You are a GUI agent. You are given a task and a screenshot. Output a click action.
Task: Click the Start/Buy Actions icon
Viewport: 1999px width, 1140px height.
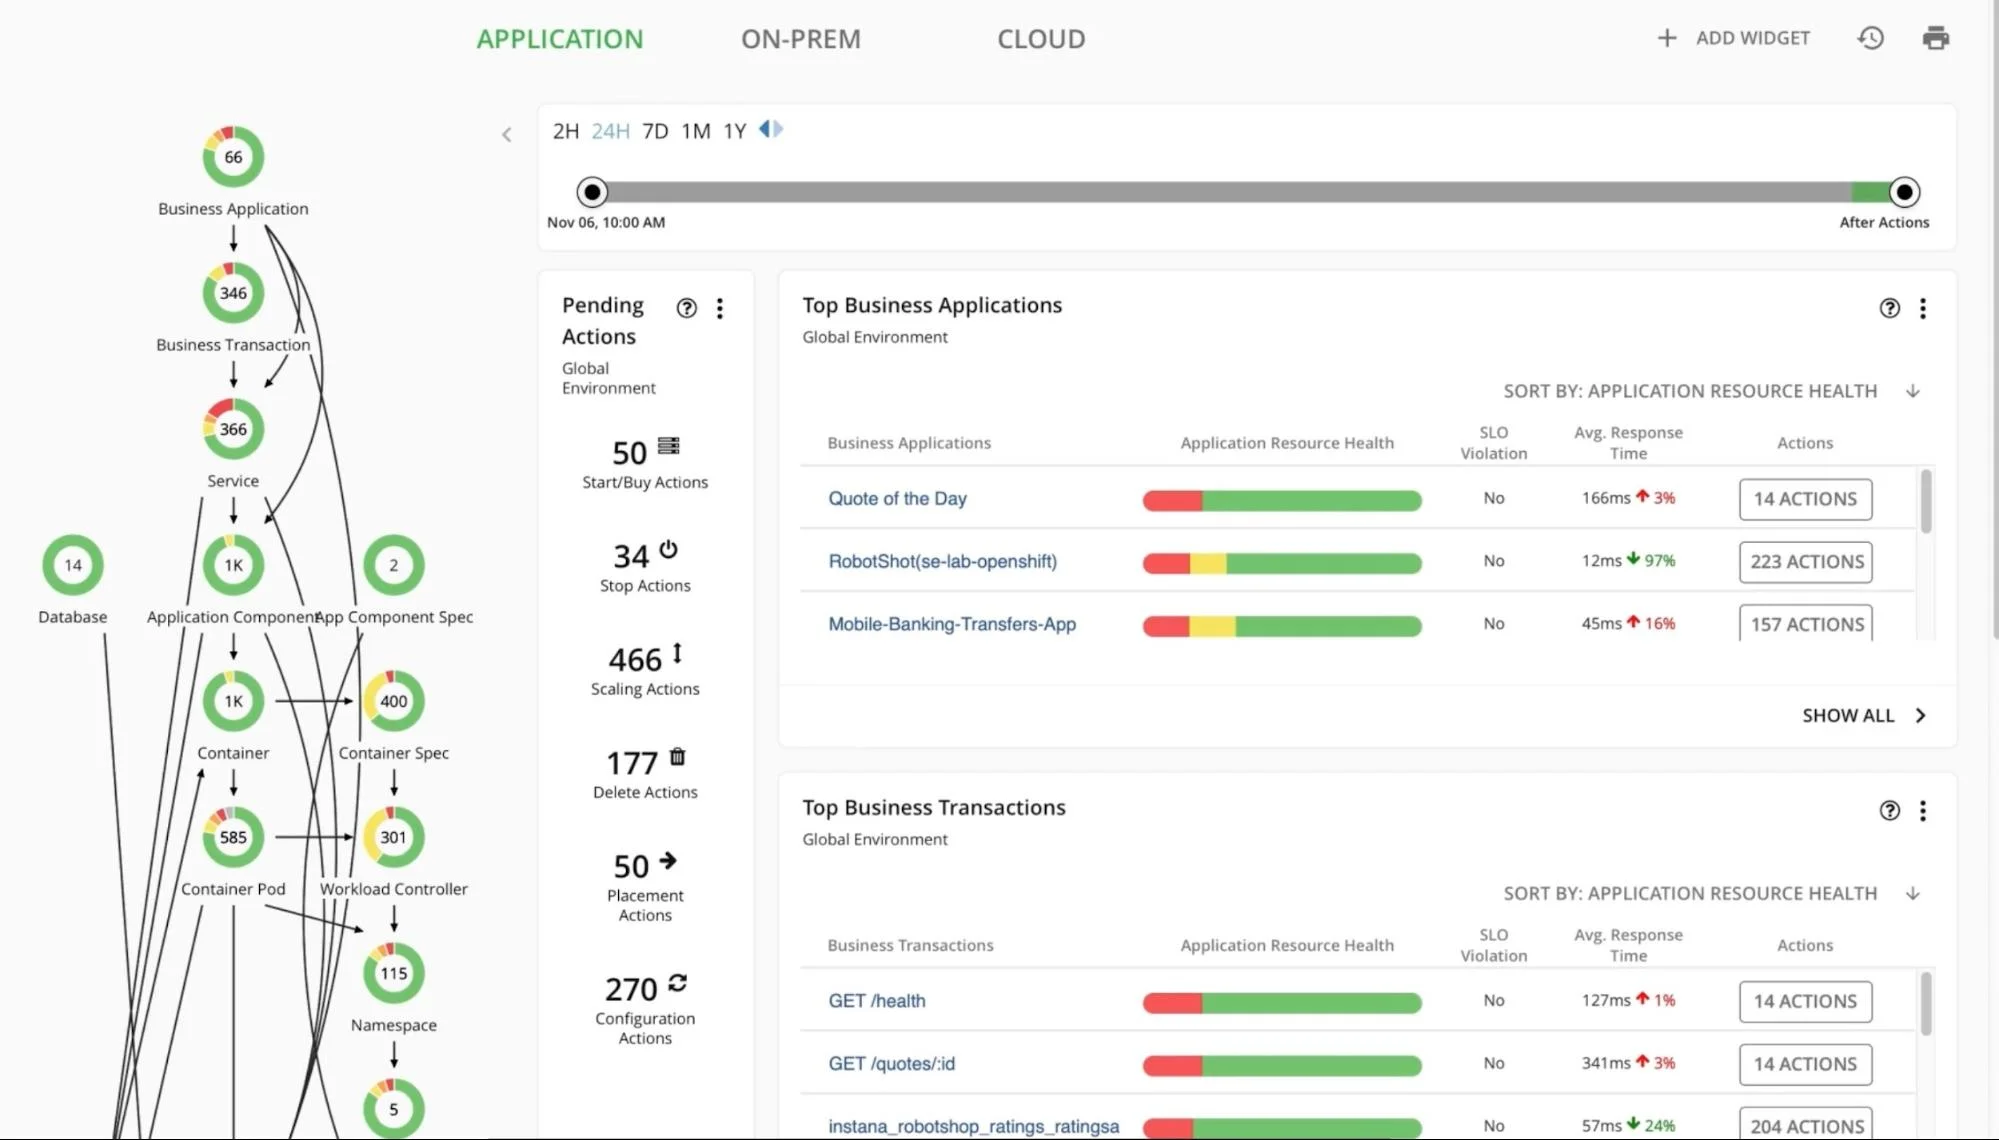coord(669,445)
